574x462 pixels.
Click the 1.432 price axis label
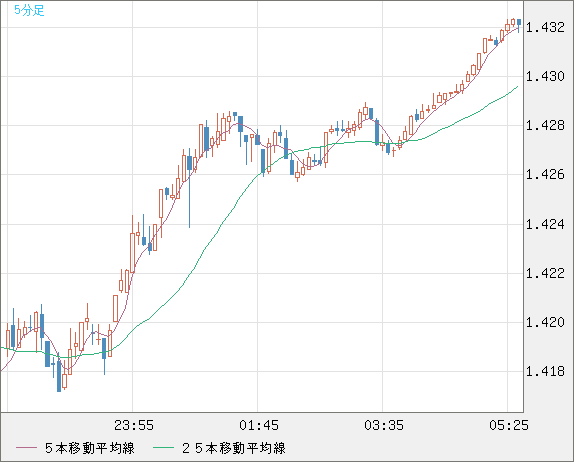point(545,27)
